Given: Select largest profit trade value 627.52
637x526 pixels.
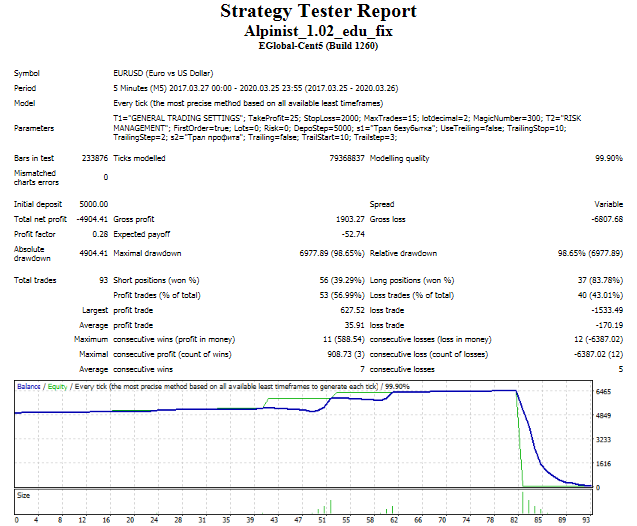Looking at the screenshot, I should coord(353,310).
